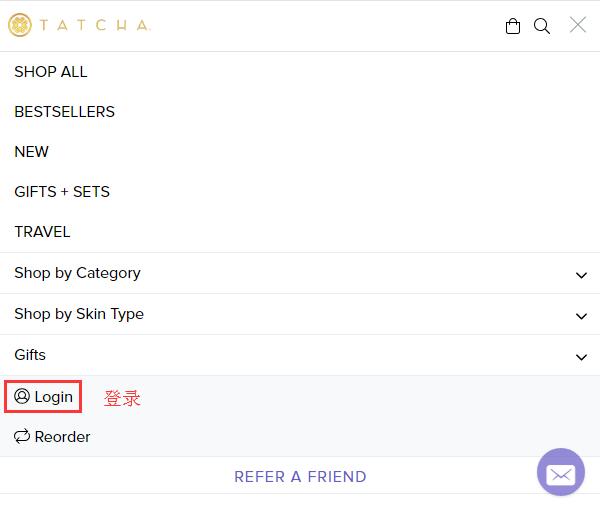The width and height of the screenshot is (600, 510).
Task: Click the Tatcha gold logo emblem
Action: point(20,25)
